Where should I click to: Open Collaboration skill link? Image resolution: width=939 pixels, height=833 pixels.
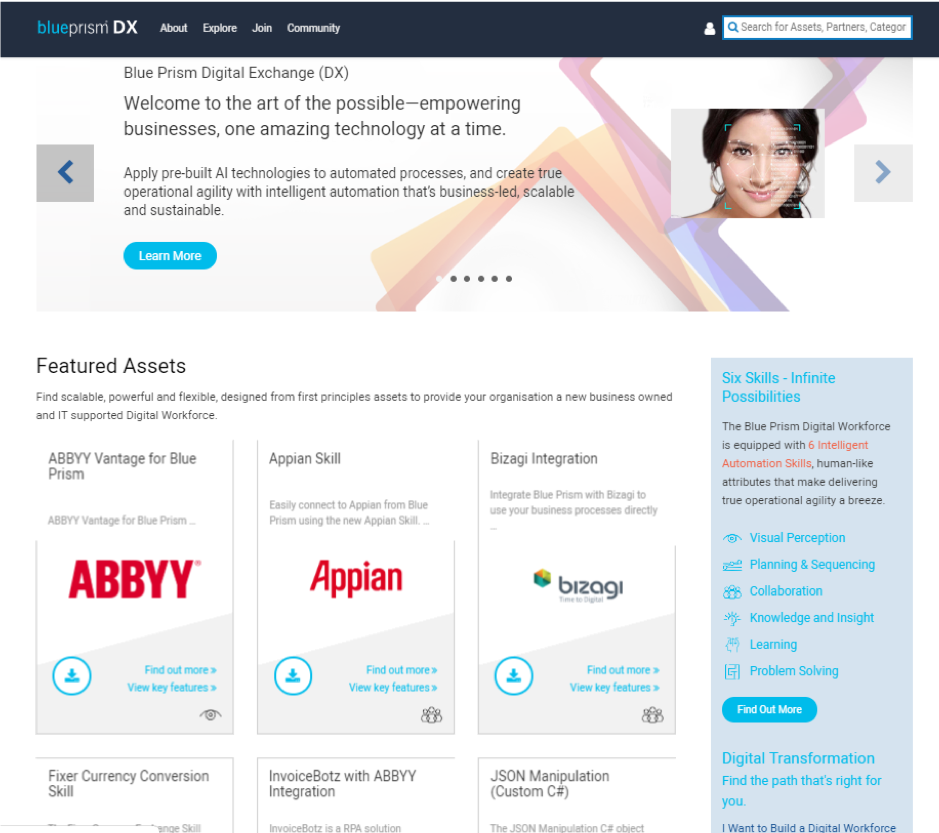pyautogui.click(x=786, y=591)
